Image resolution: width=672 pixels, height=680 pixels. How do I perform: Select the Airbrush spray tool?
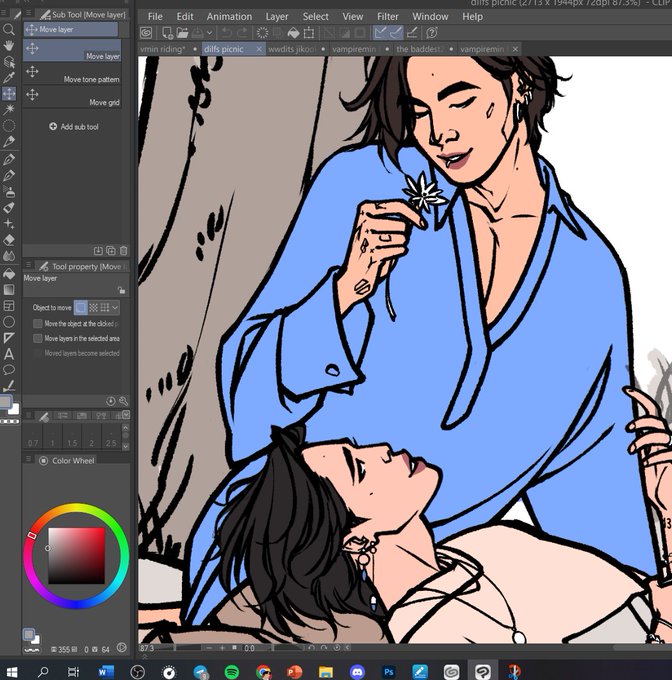(9, 191)
